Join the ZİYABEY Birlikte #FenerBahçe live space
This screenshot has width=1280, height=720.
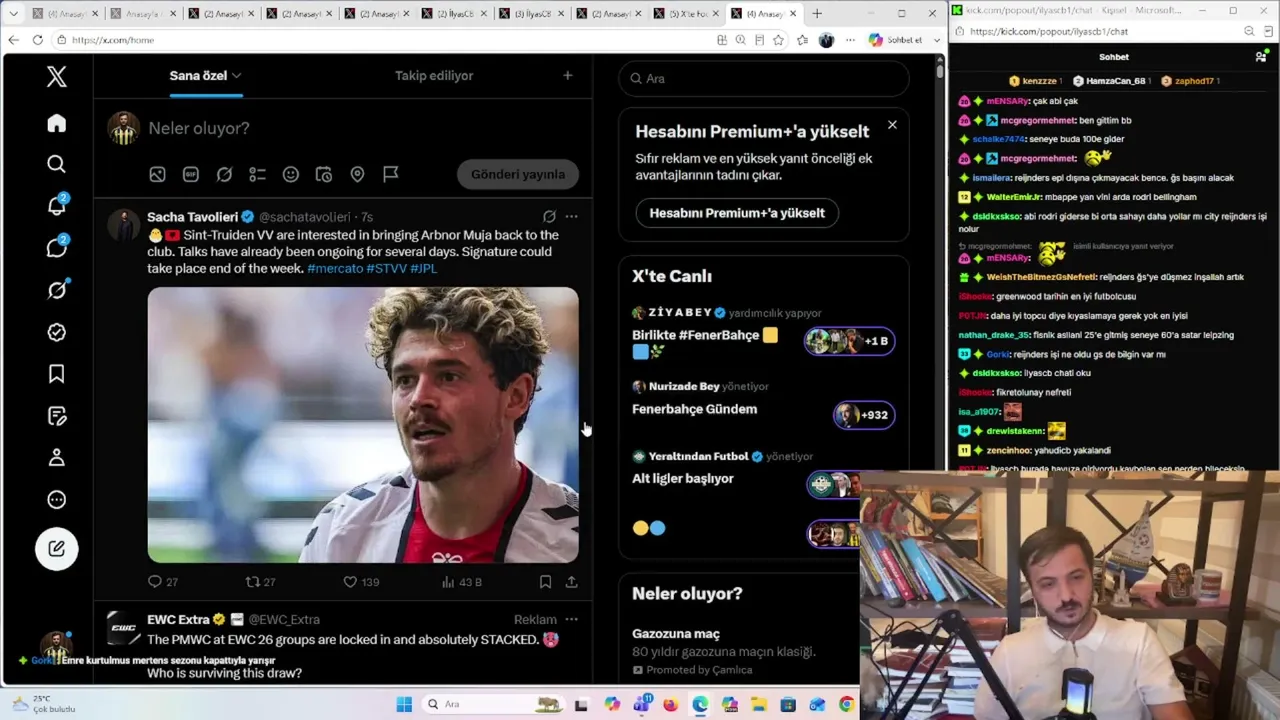(x=764, y=335)
